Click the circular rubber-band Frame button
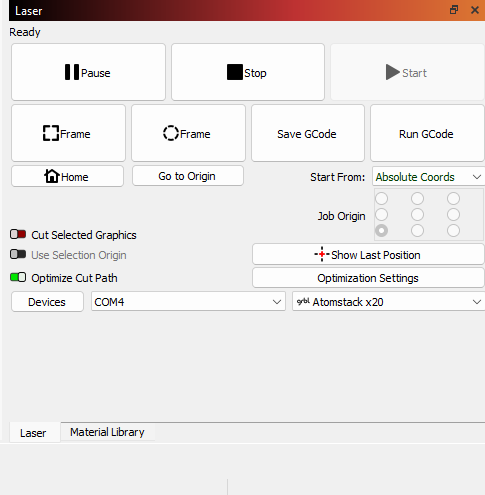485x495 pixels. coord(188,133)
